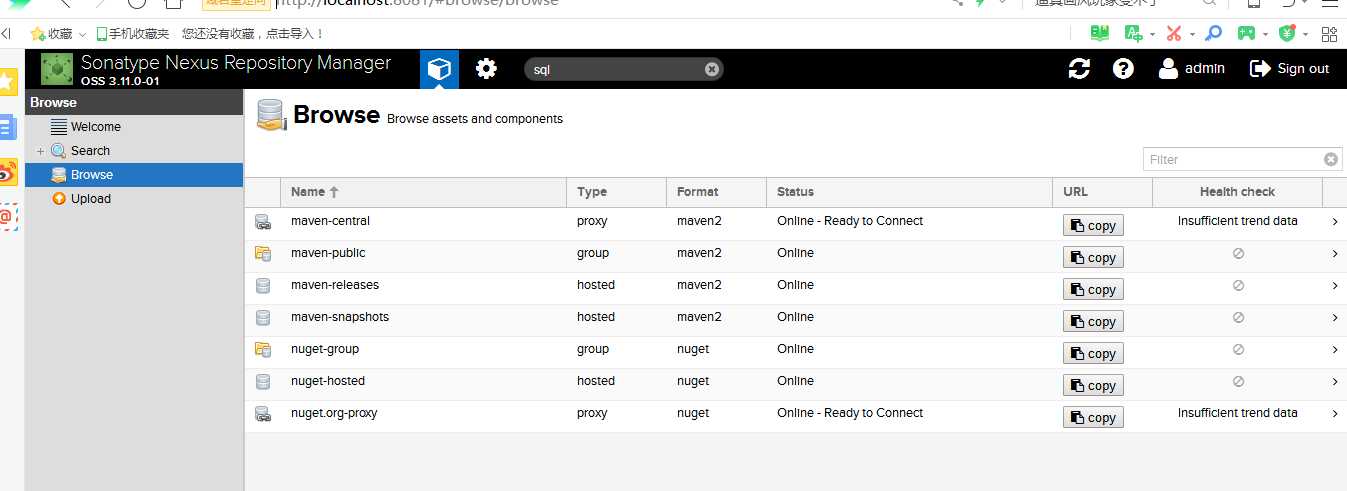Sort by the Name column header
This screenshot has width=1347, height=491.
tap(424, 192)
